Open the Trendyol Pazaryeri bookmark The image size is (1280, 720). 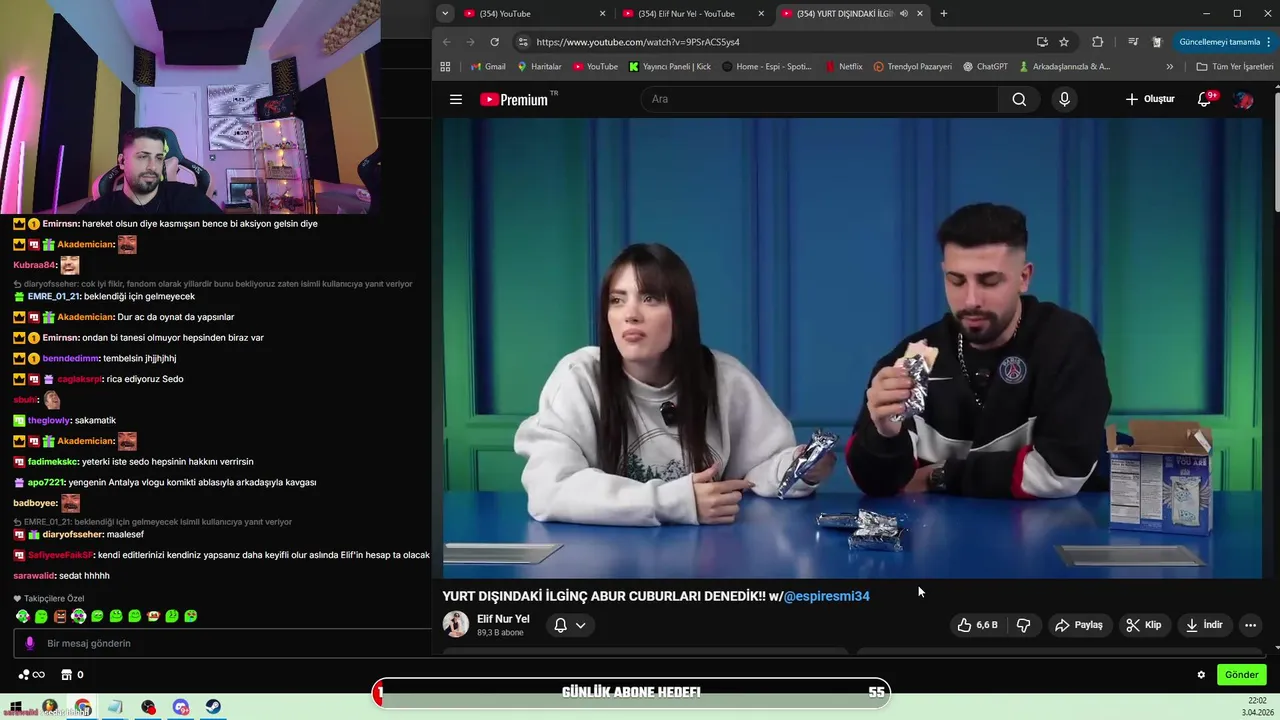coord(912,67)
